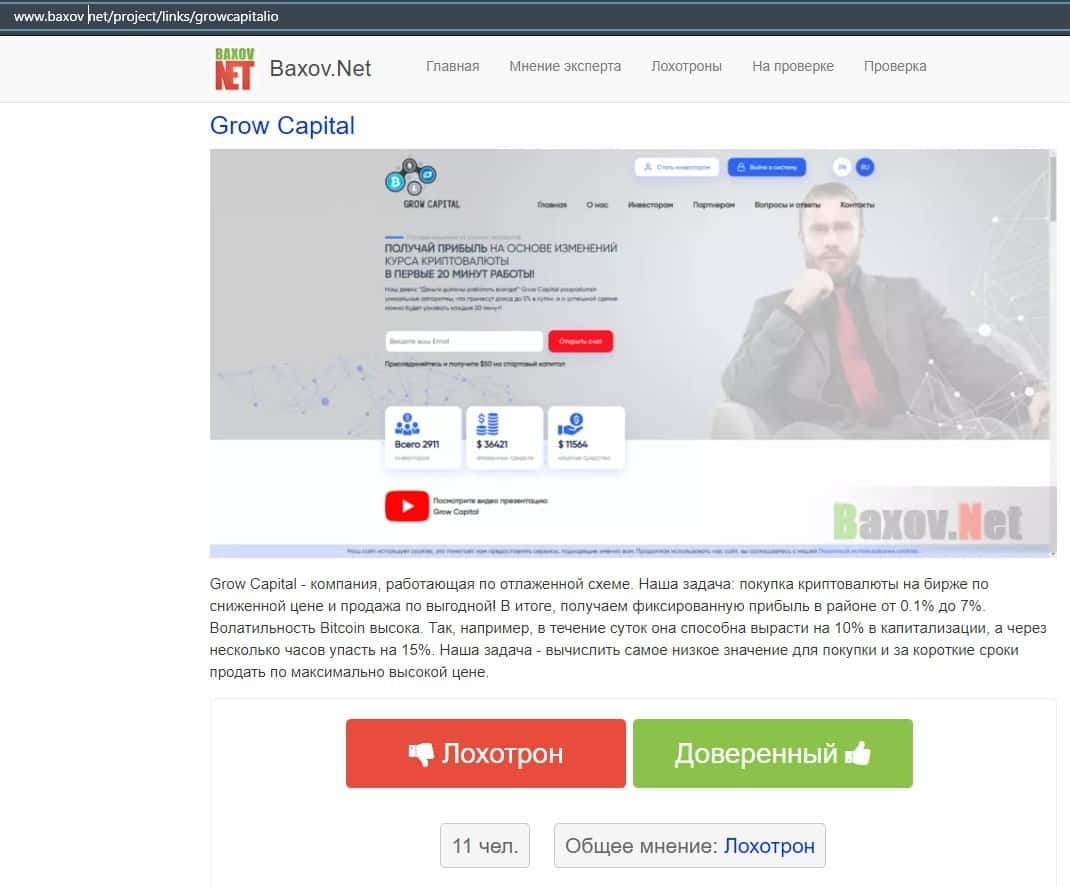Click the line В ПЕРВЫЕ 20 МИНУТ РАБОТЫ!
This screenshot has height=886, width=1070.
pyautogui.click(x=459, y=274)
